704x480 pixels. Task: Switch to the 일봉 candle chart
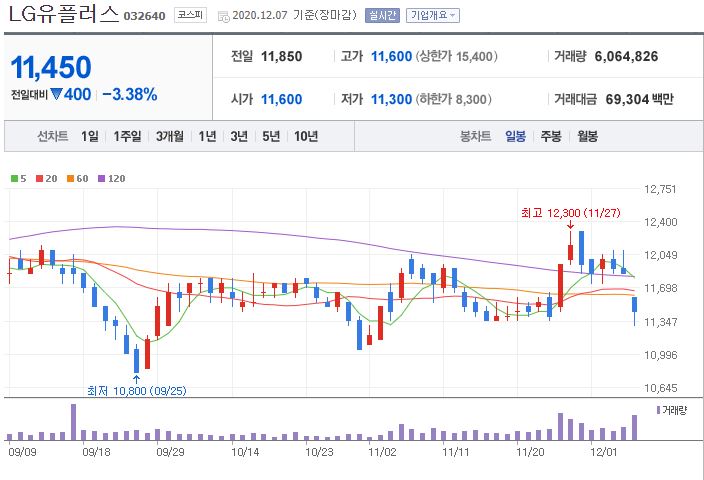(515, 136)
